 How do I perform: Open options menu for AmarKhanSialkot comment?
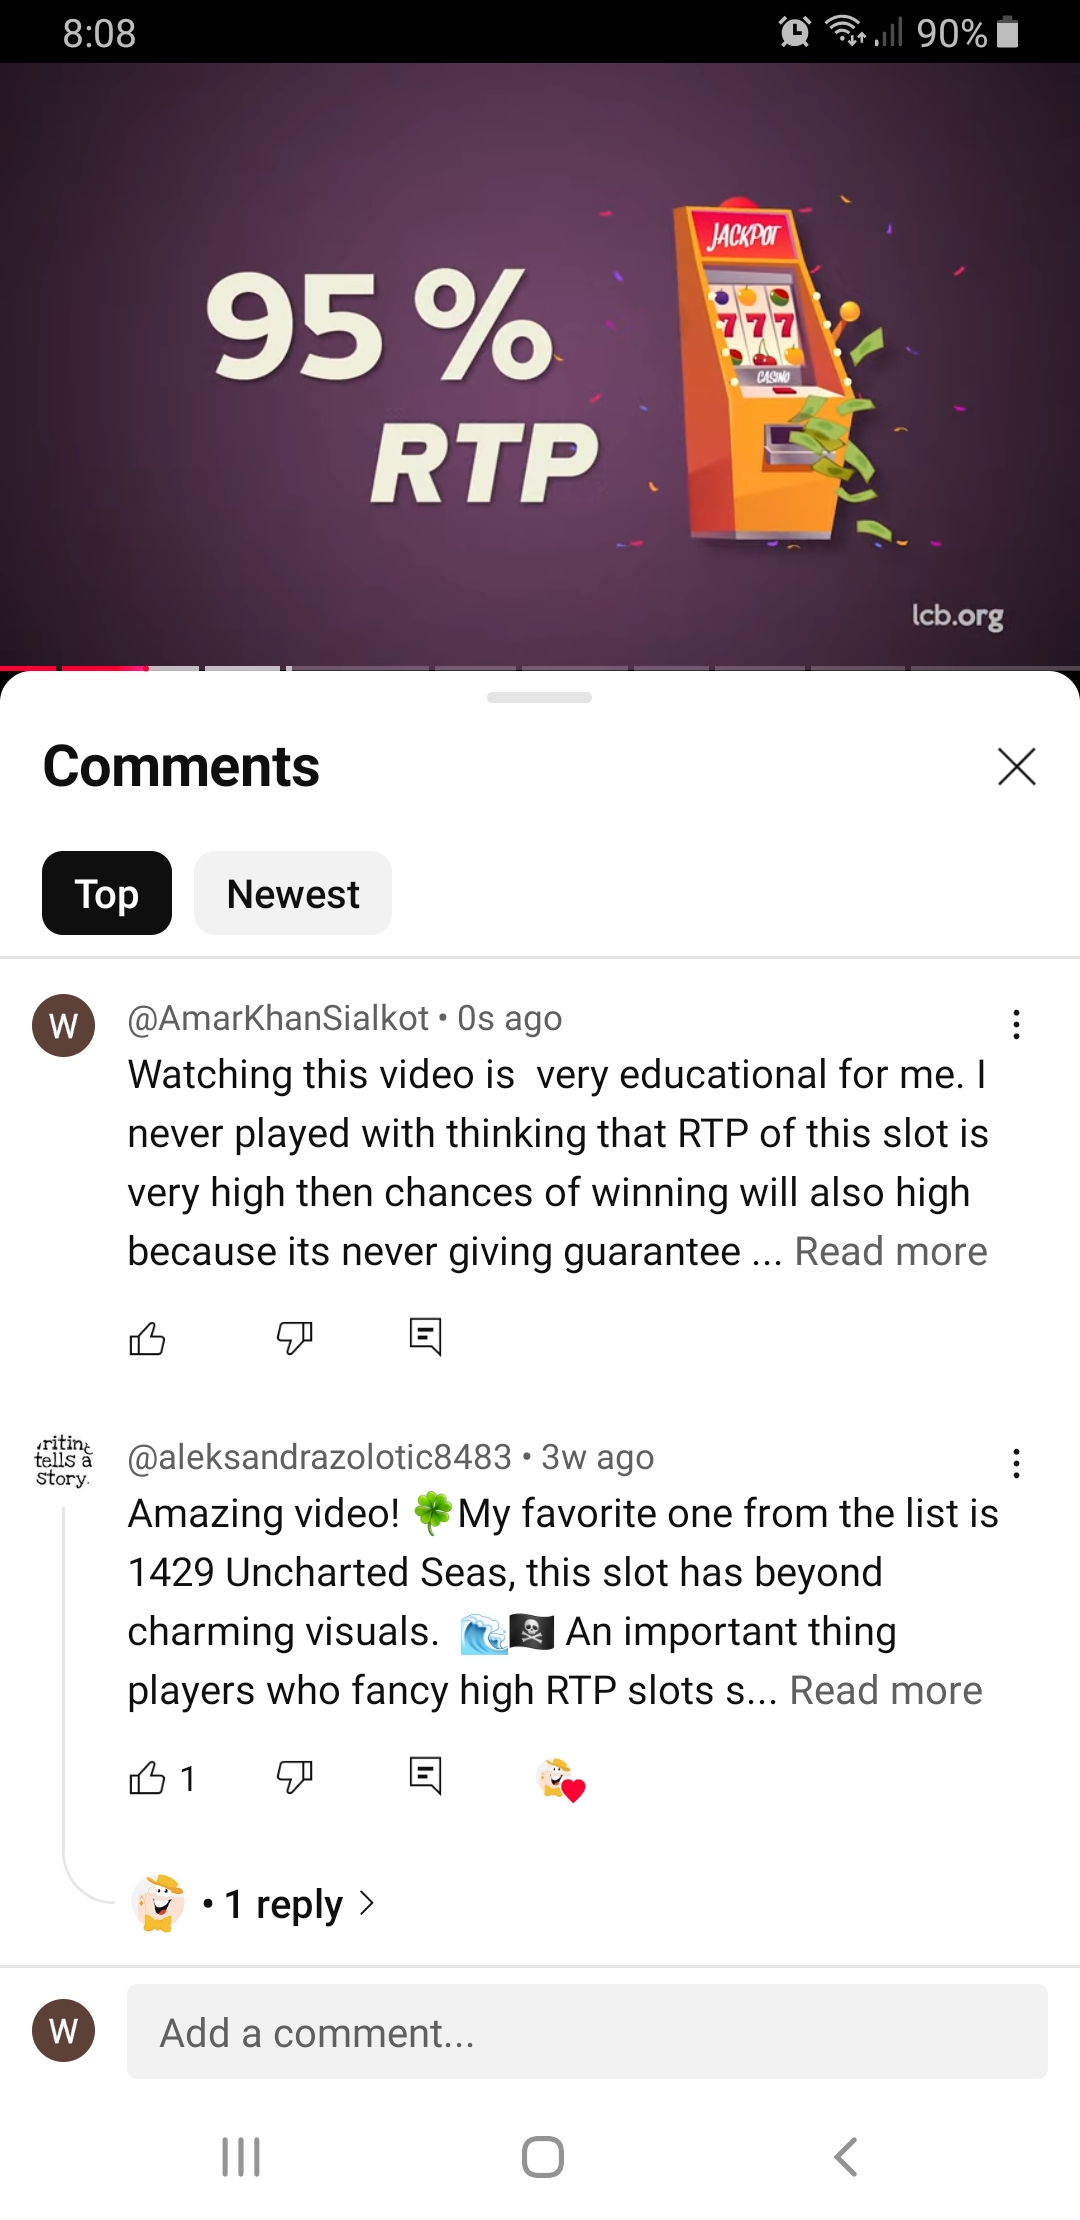1016,1024
